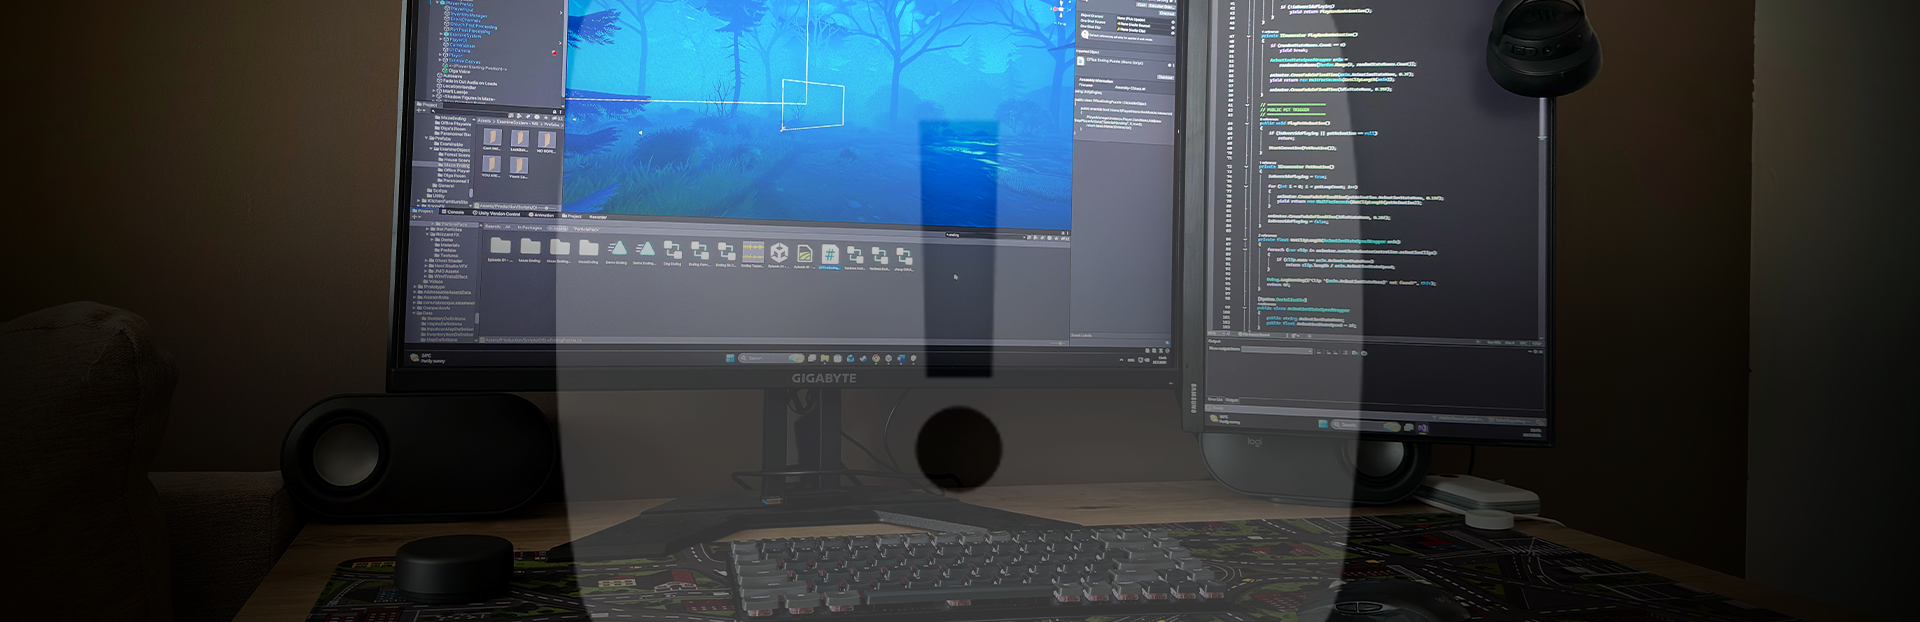Viewport: 1920px width, 622px height.
Task: Select the Recorder tab in Unity
Action: [598, 217]
